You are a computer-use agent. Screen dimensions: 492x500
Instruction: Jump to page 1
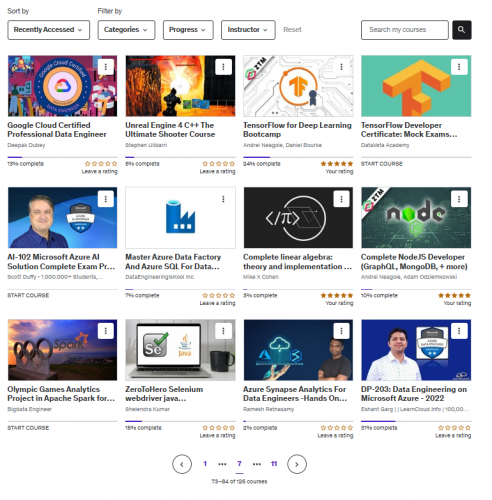click(x=205, y=464)
